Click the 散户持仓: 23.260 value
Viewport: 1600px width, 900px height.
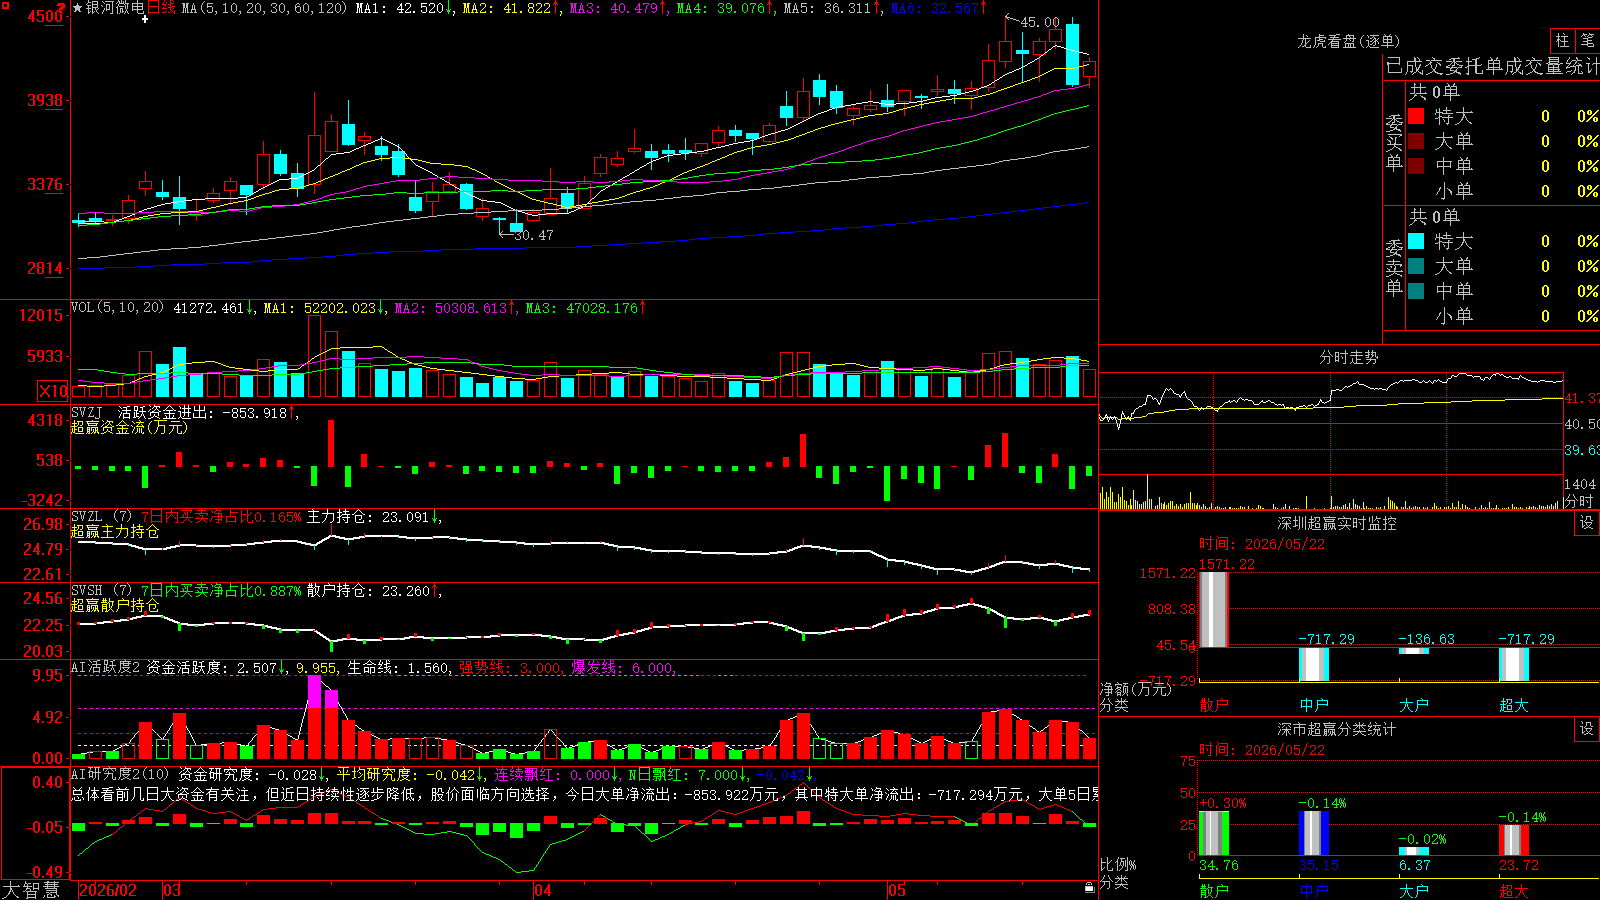[x=368, y=591]
